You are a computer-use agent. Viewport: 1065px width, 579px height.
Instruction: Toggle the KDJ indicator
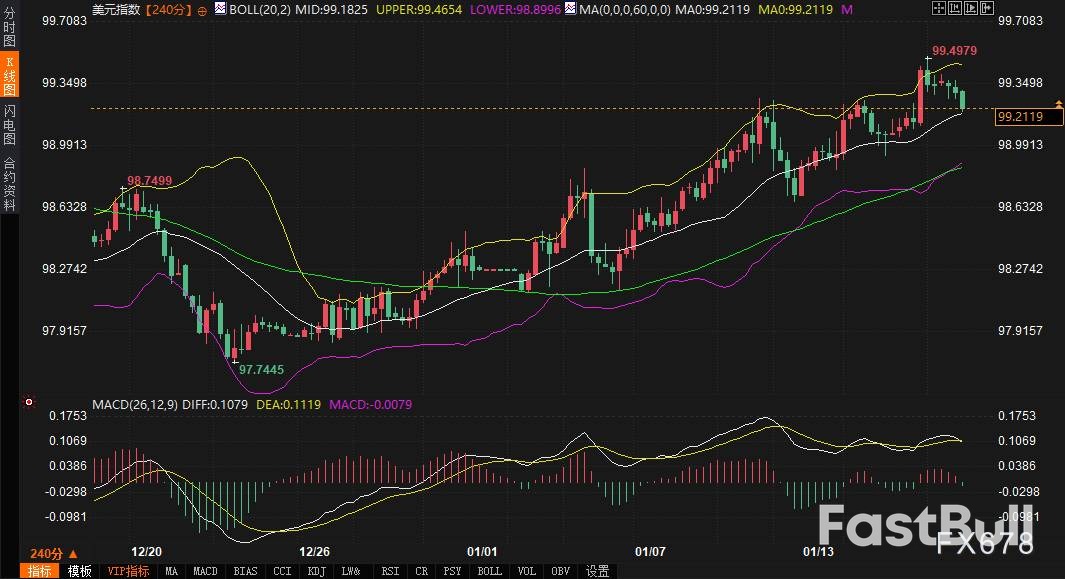pos(316,571)
